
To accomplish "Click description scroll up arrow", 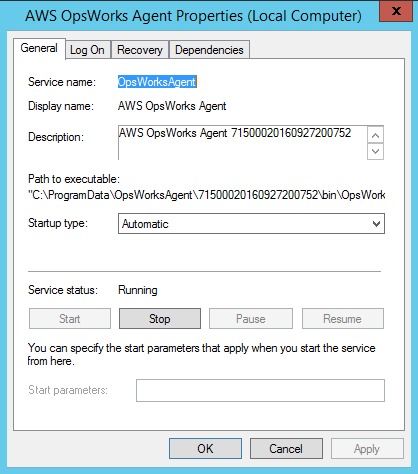I will point(375,135).
